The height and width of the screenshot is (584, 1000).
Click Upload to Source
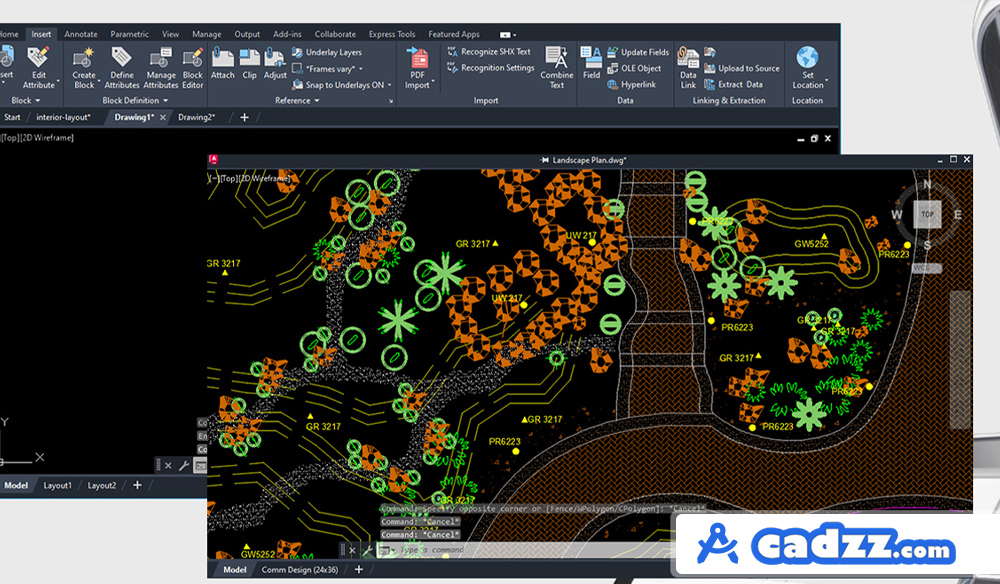742,68
